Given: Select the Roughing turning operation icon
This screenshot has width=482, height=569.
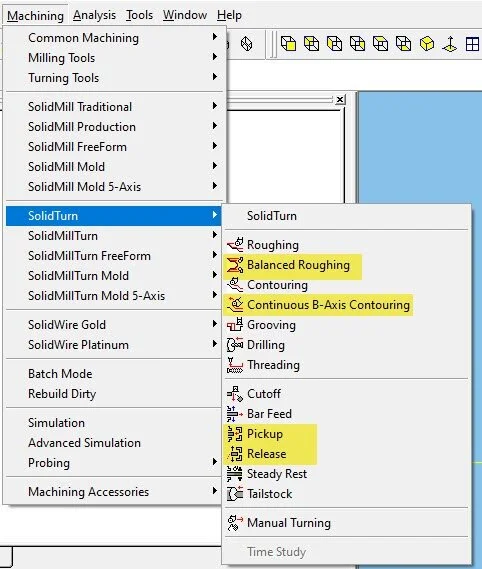Looking at the screenshot, I should (x=235, y=245).
